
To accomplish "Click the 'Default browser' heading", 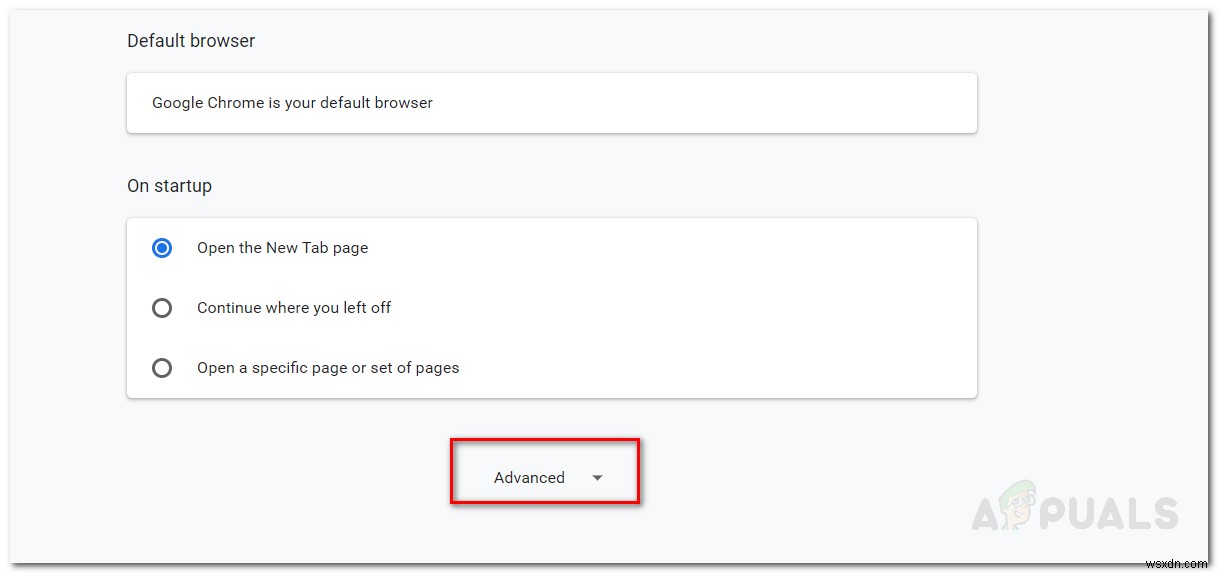I will tap(191, 41).
